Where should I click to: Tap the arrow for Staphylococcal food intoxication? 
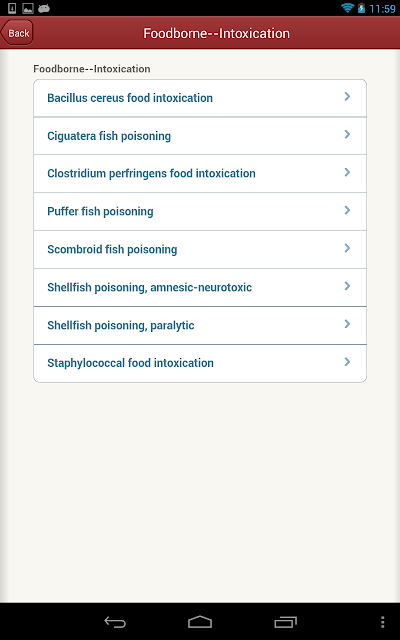tap(347, 362)
